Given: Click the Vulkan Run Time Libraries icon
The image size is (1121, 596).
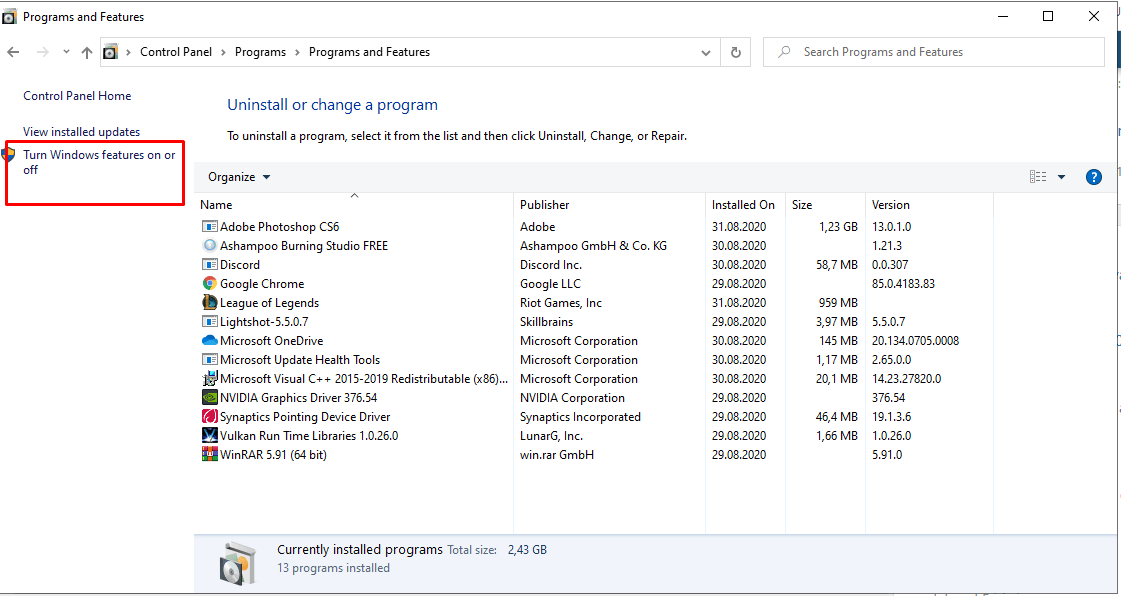Looking at the screenshot, I should point(210,436).
